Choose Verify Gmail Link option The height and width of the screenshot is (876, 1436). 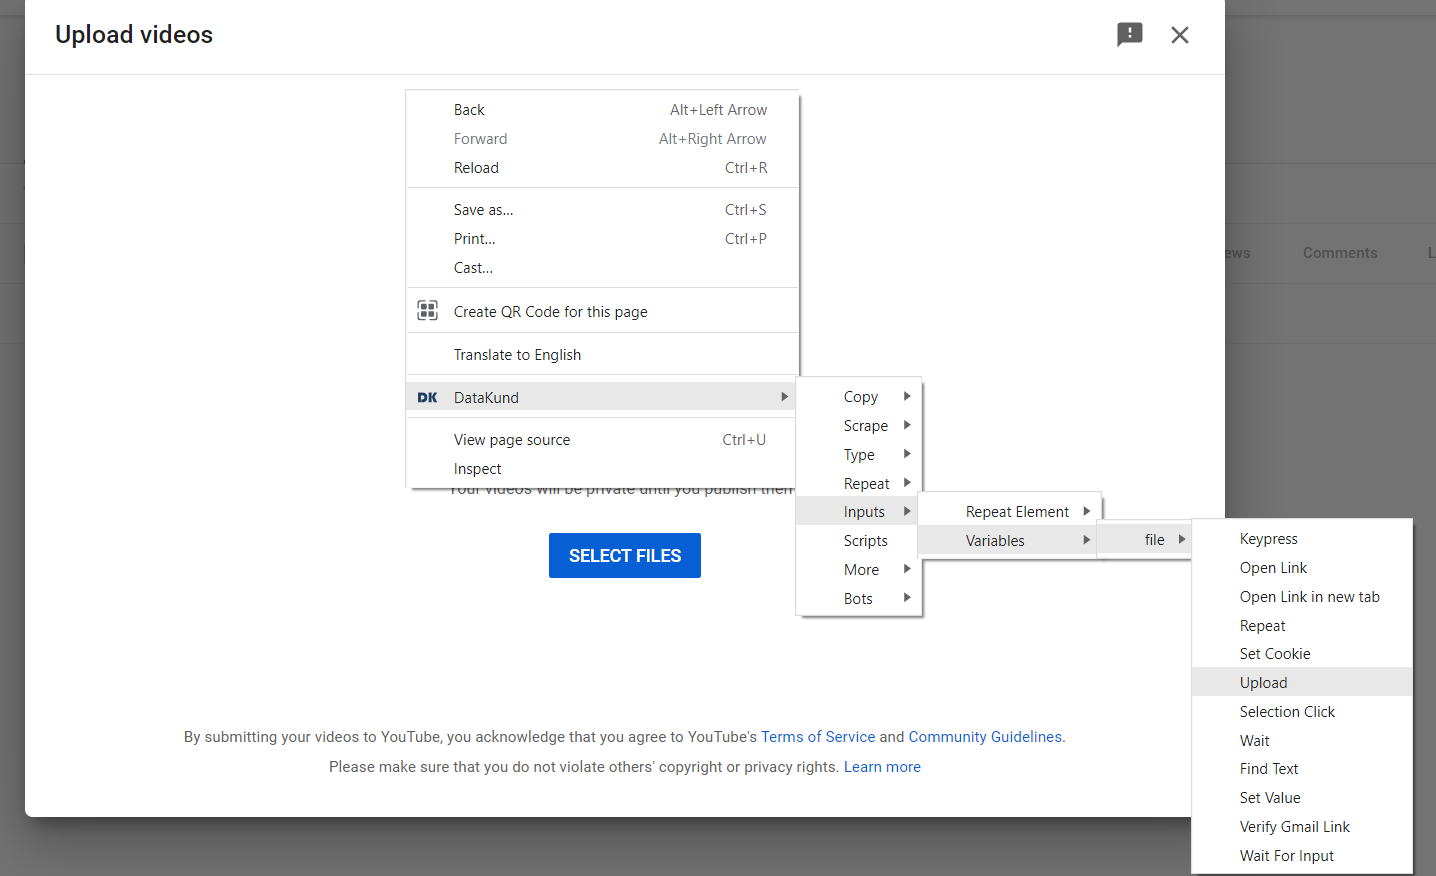tap(1294, 827)
